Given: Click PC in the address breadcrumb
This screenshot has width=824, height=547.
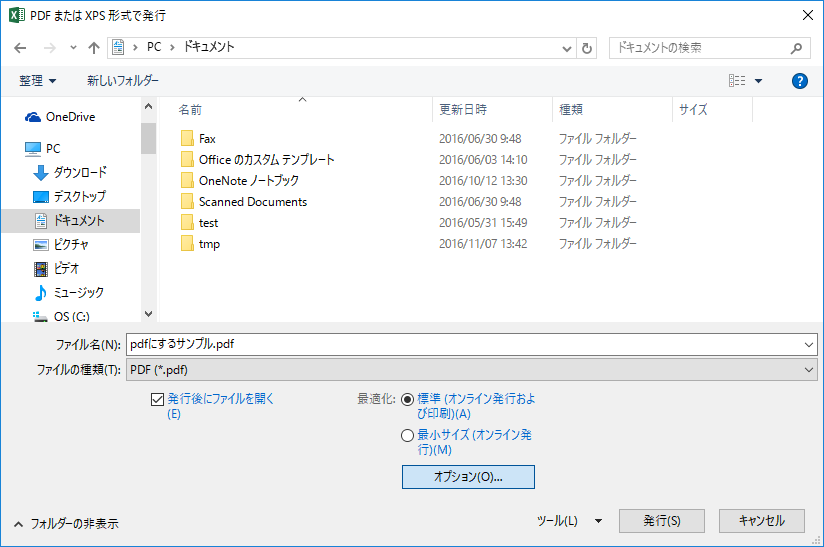Looking at the screenshot, I should pos(154,47).
